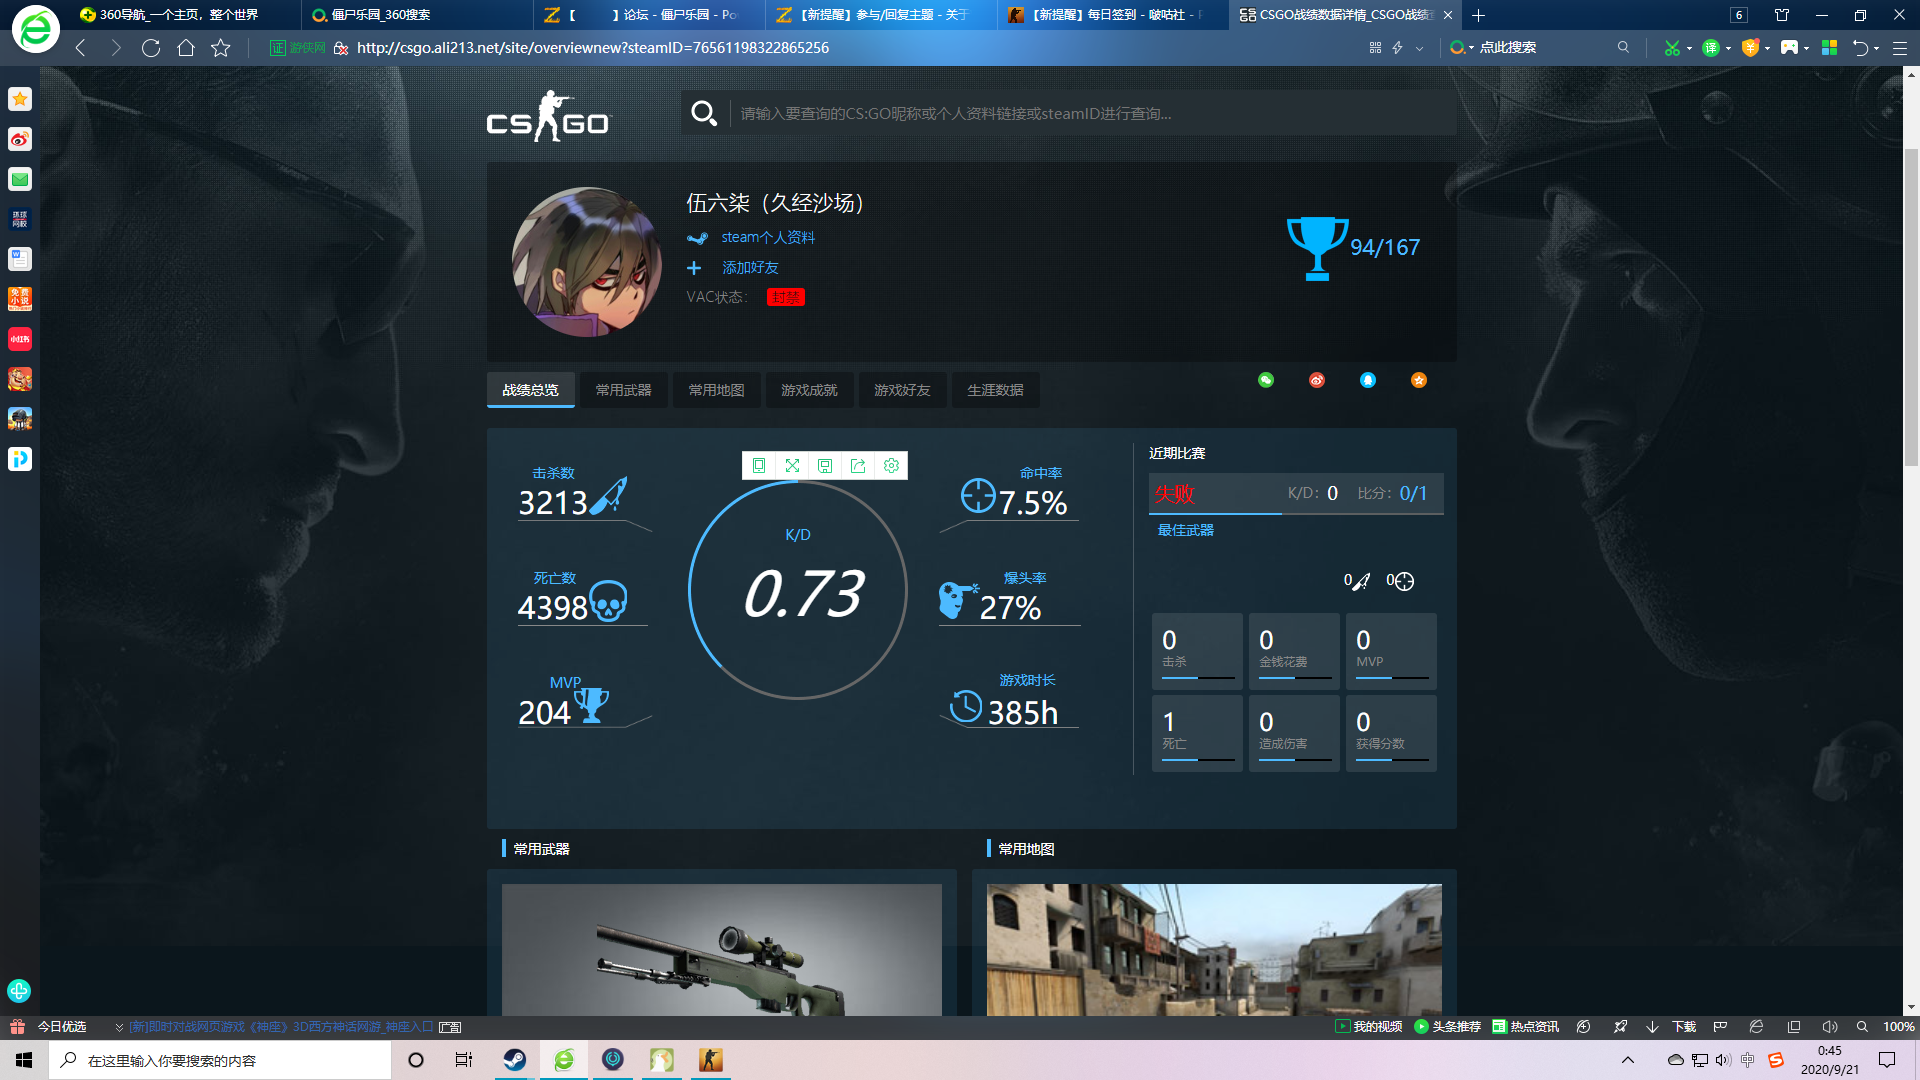The height and width of the screenshot is (1080, 1920).
Task: Click the WeChat share icon
Action: (1266, 380)
